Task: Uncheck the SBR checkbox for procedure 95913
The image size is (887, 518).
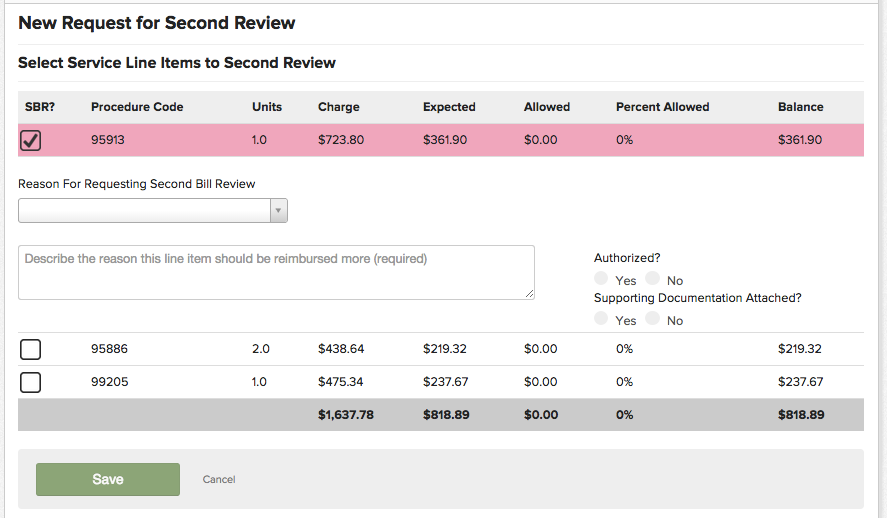Action: pyautogui.click(x=31, y=141)
